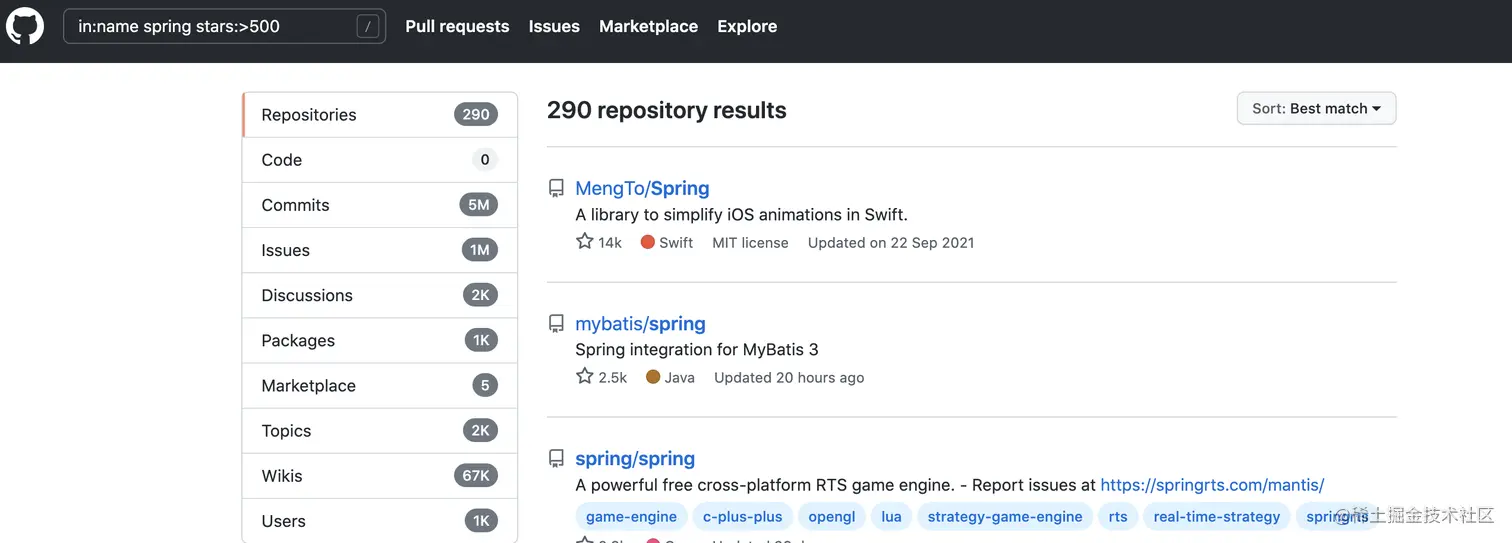Go to Marketplace in the top navigation

point(648,27)
